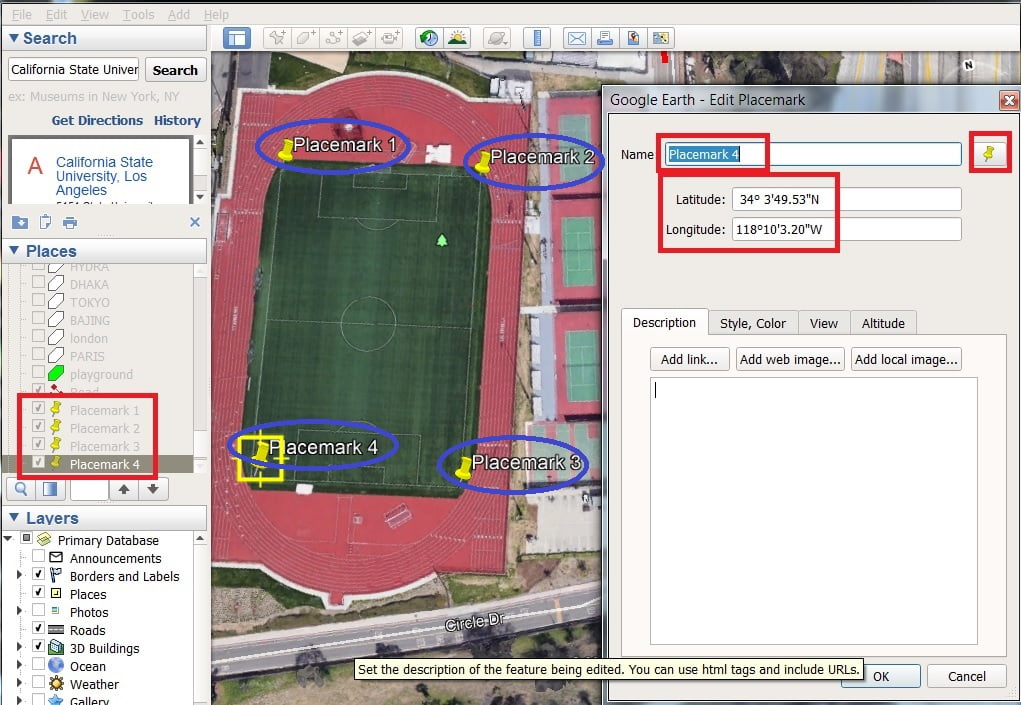
Task: Expand the Photos layer node
Action: [x=19, y=611]
